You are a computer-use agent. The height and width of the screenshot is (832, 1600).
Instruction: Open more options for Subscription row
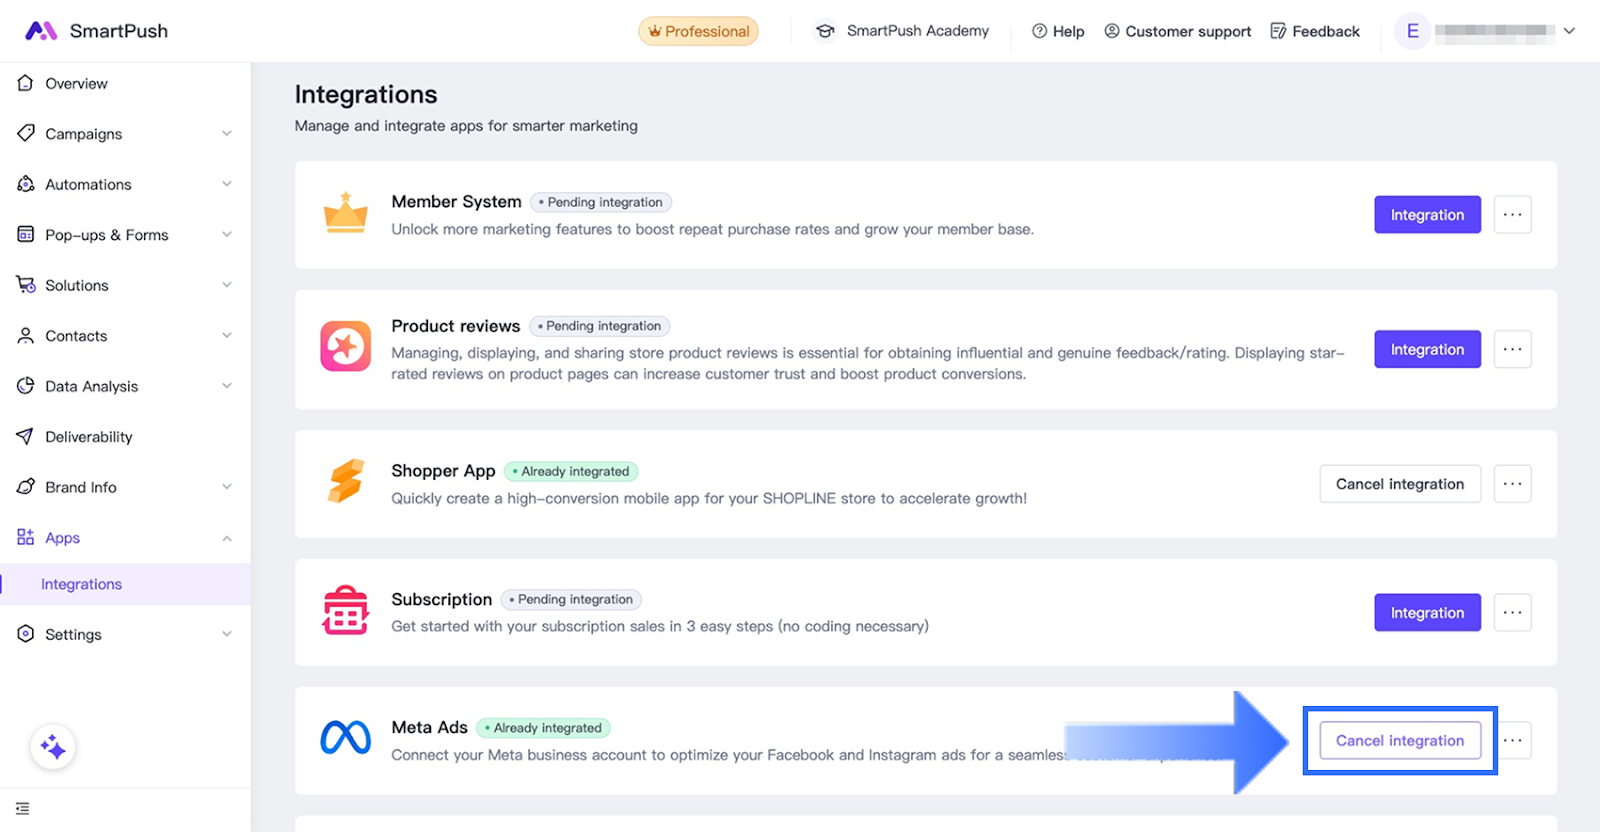click(x=1512, y=612)
